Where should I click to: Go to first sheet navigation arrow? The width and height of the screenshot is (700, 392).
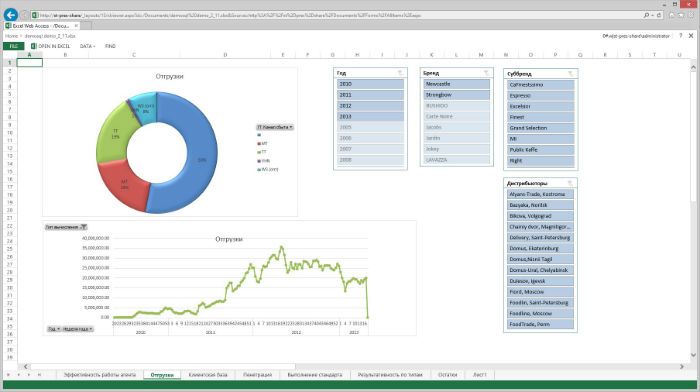coord(8,375)
